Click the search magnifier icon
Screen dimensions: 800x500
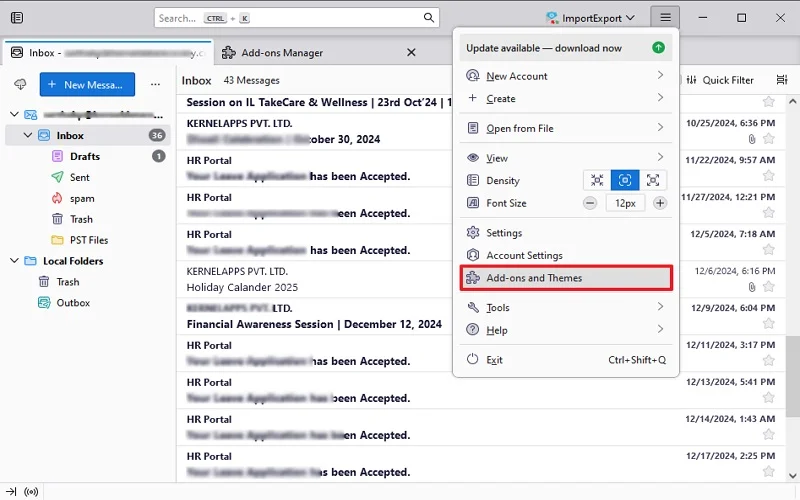(429, 18)
